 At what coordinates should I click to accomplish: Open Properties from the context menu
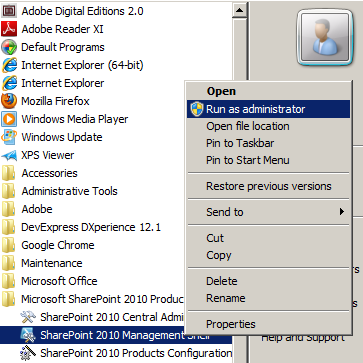(268, 324)
